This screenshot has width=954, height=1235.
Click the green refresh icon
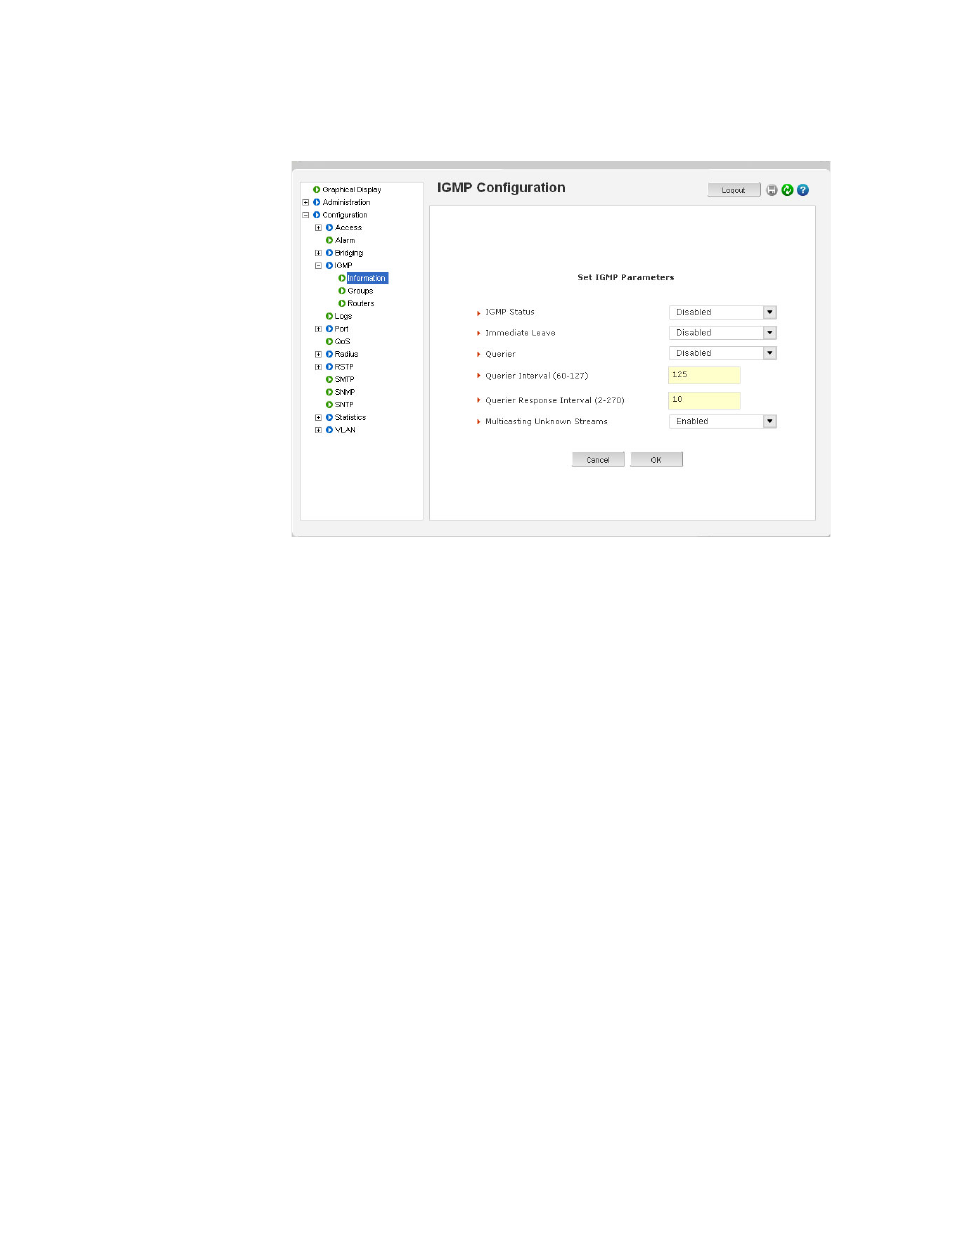tap(787, 190)
